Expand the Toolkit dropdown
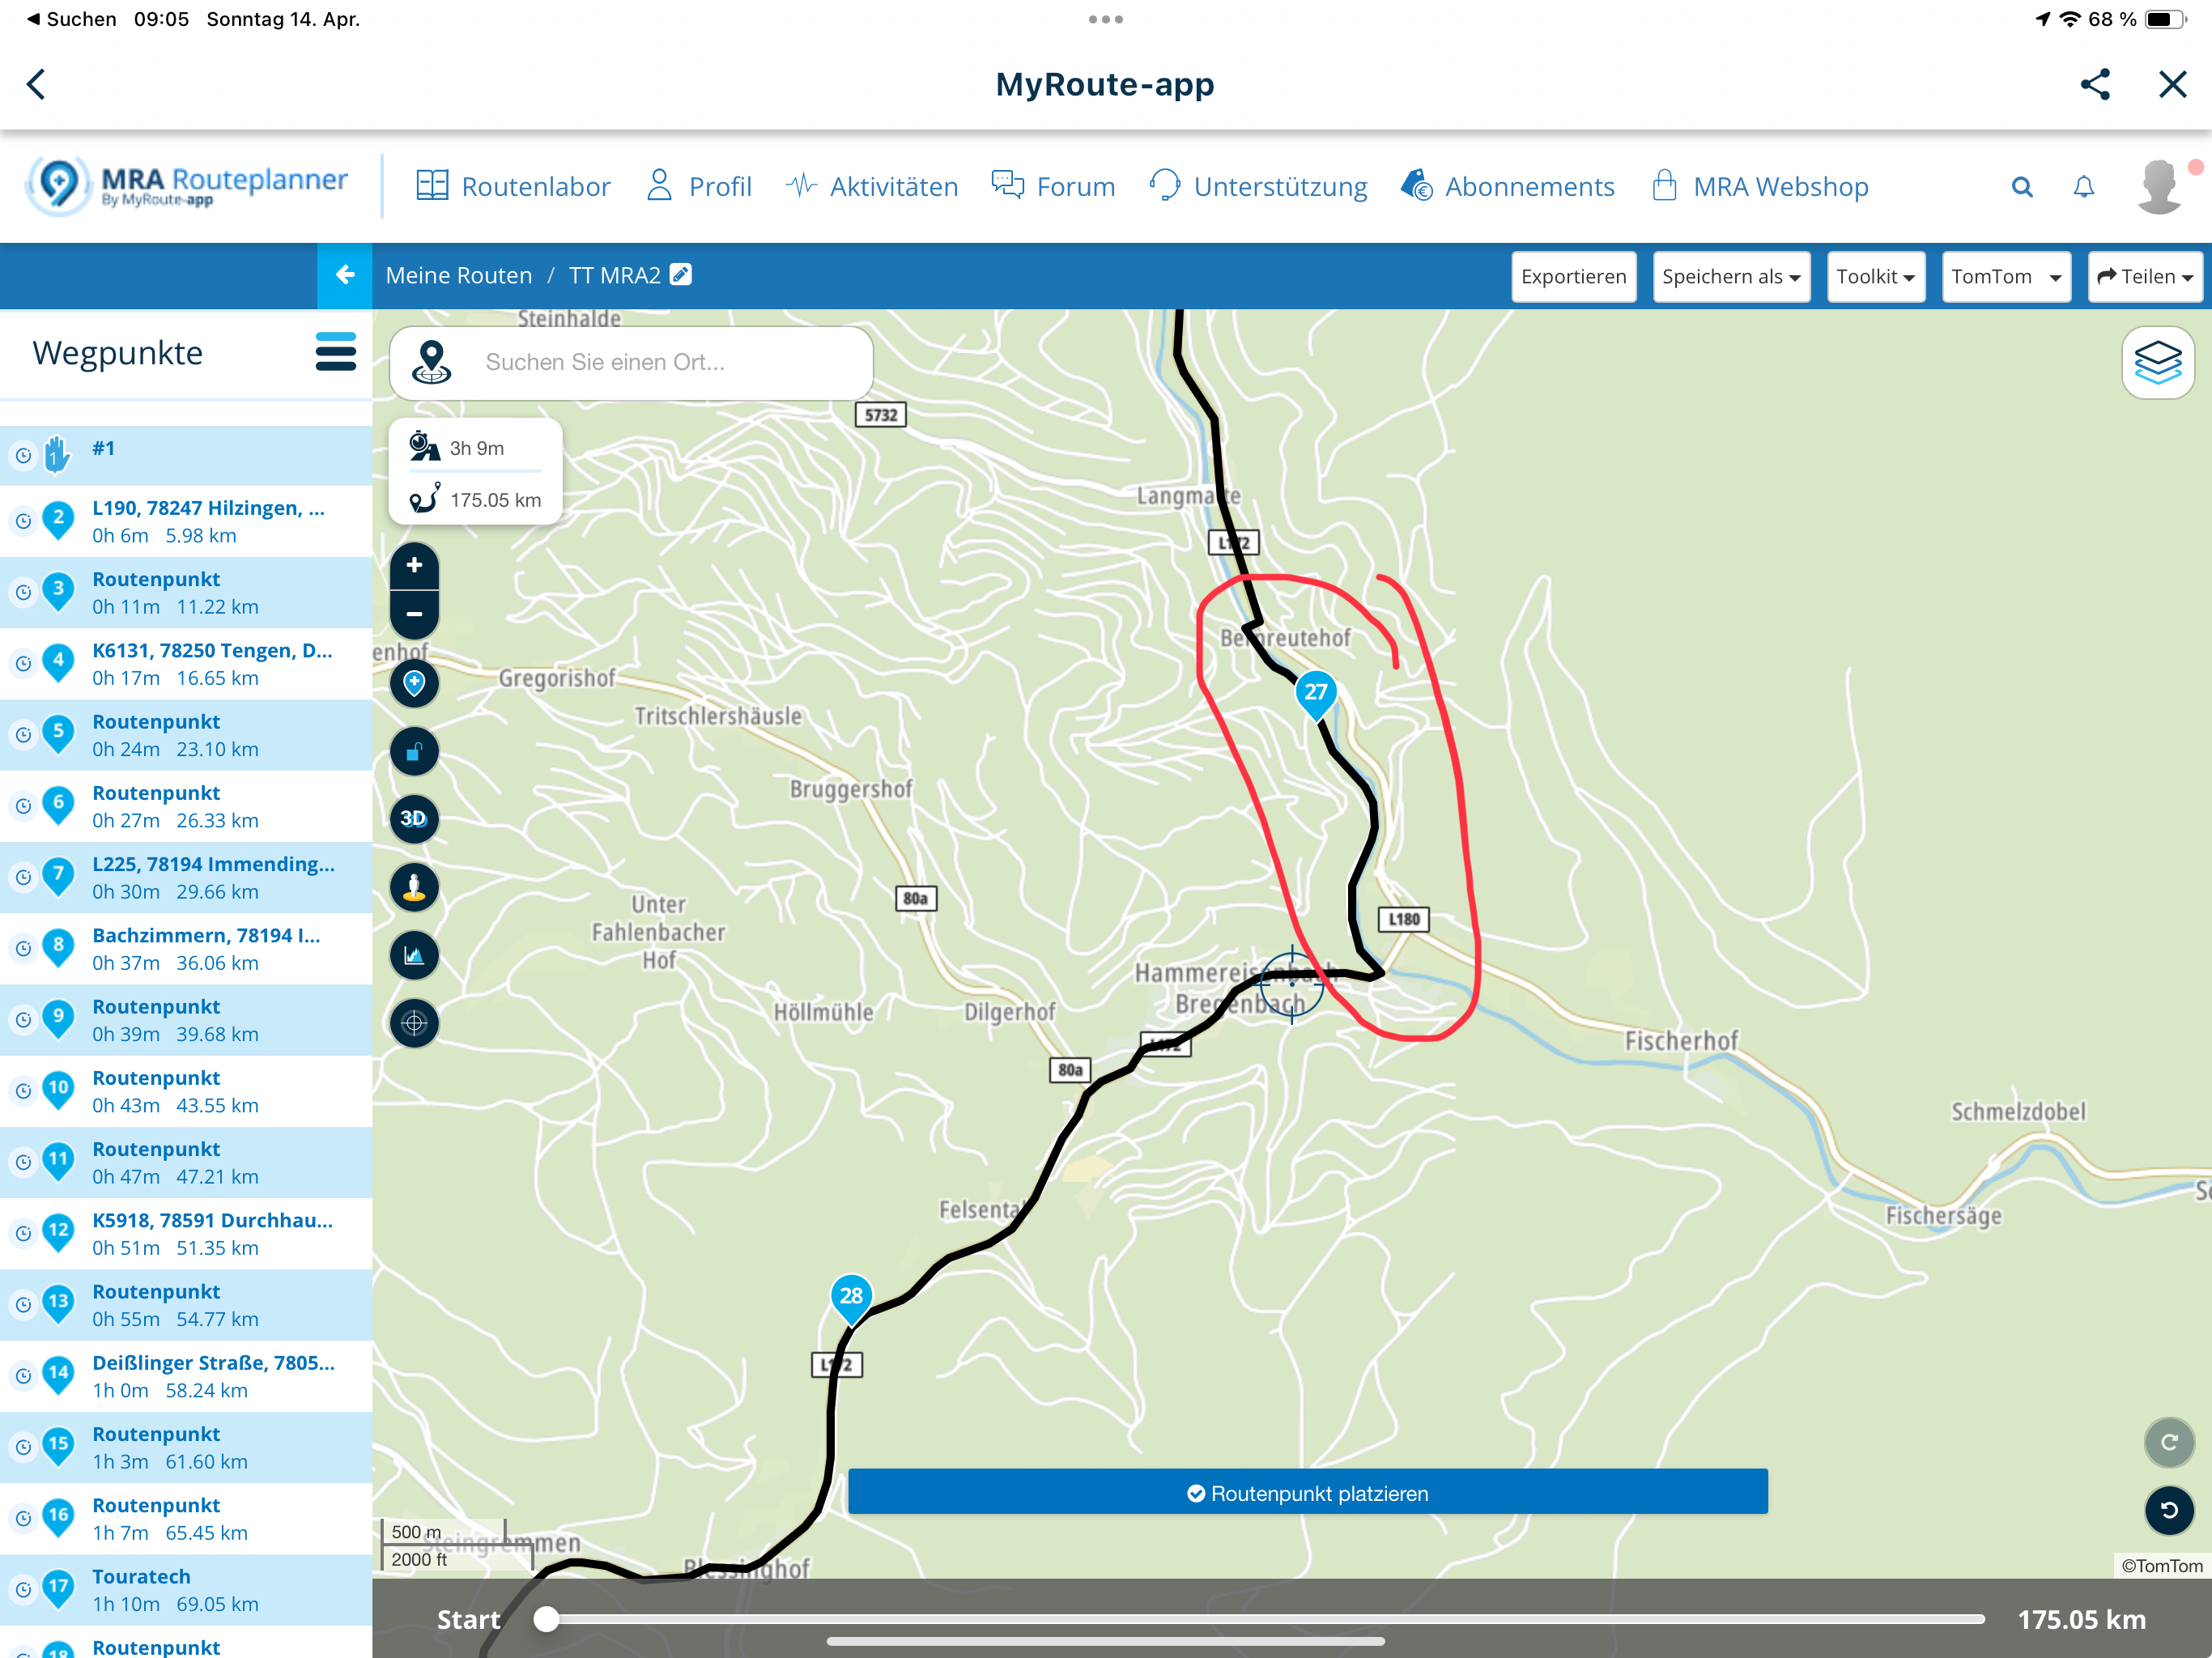This screenshot has width=2212, height=1658. pos(1875,277)
